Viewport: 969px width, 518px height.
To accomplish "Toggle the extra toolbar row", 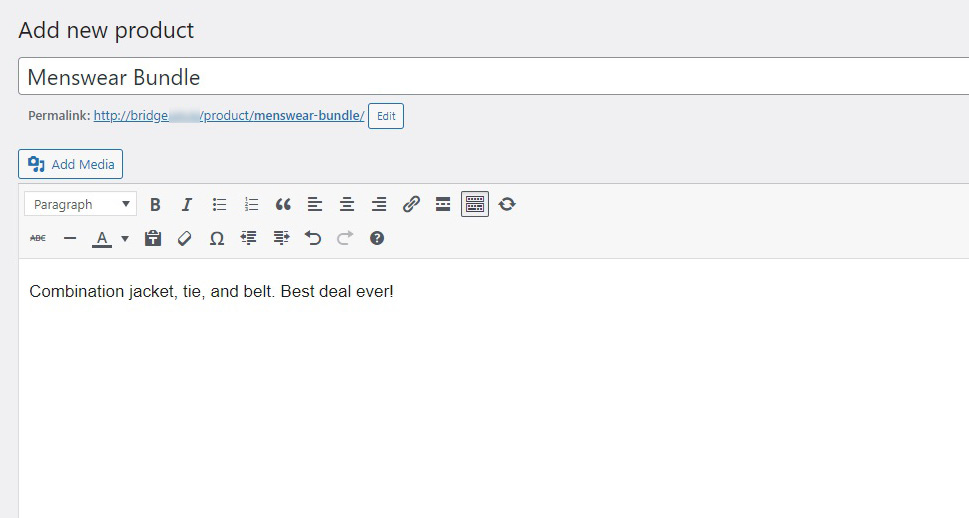I will pyautogui.click(x=475, y=204).
